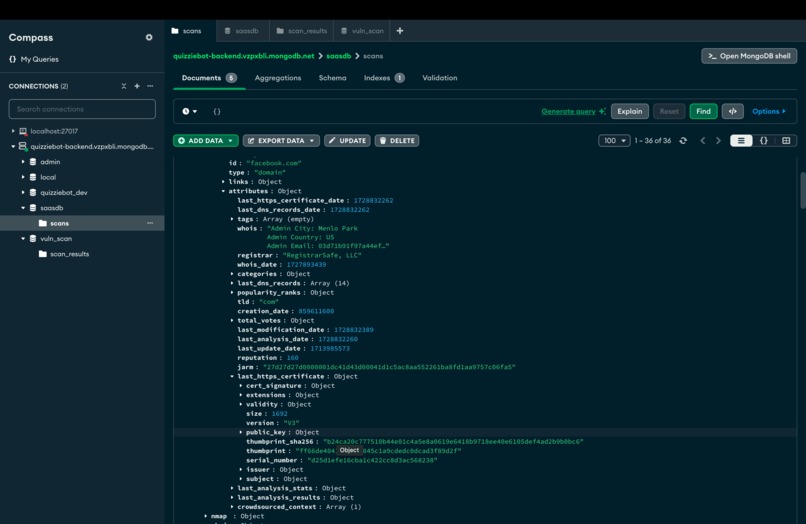This screenshot has width=806, height=524.
Task: Expand the quizziebot_dev database
Action: (23, 192)
